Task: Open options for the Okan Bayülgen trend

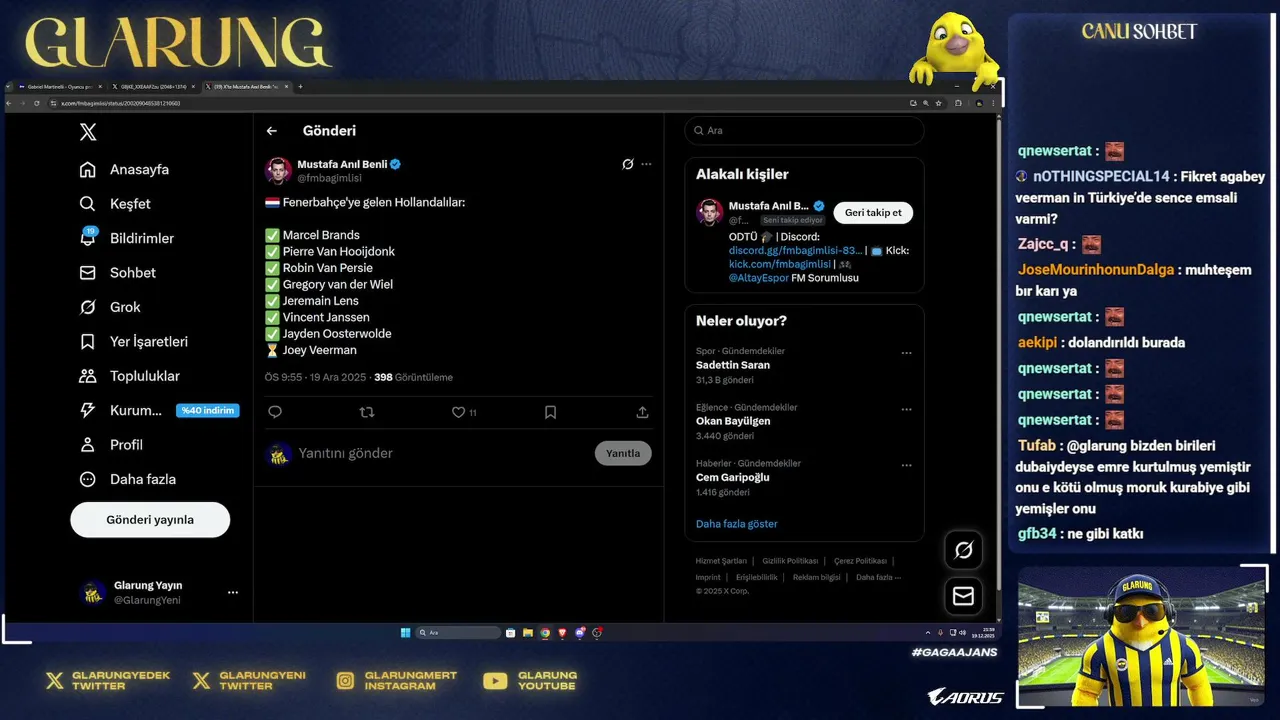Action: click(906, 409)
